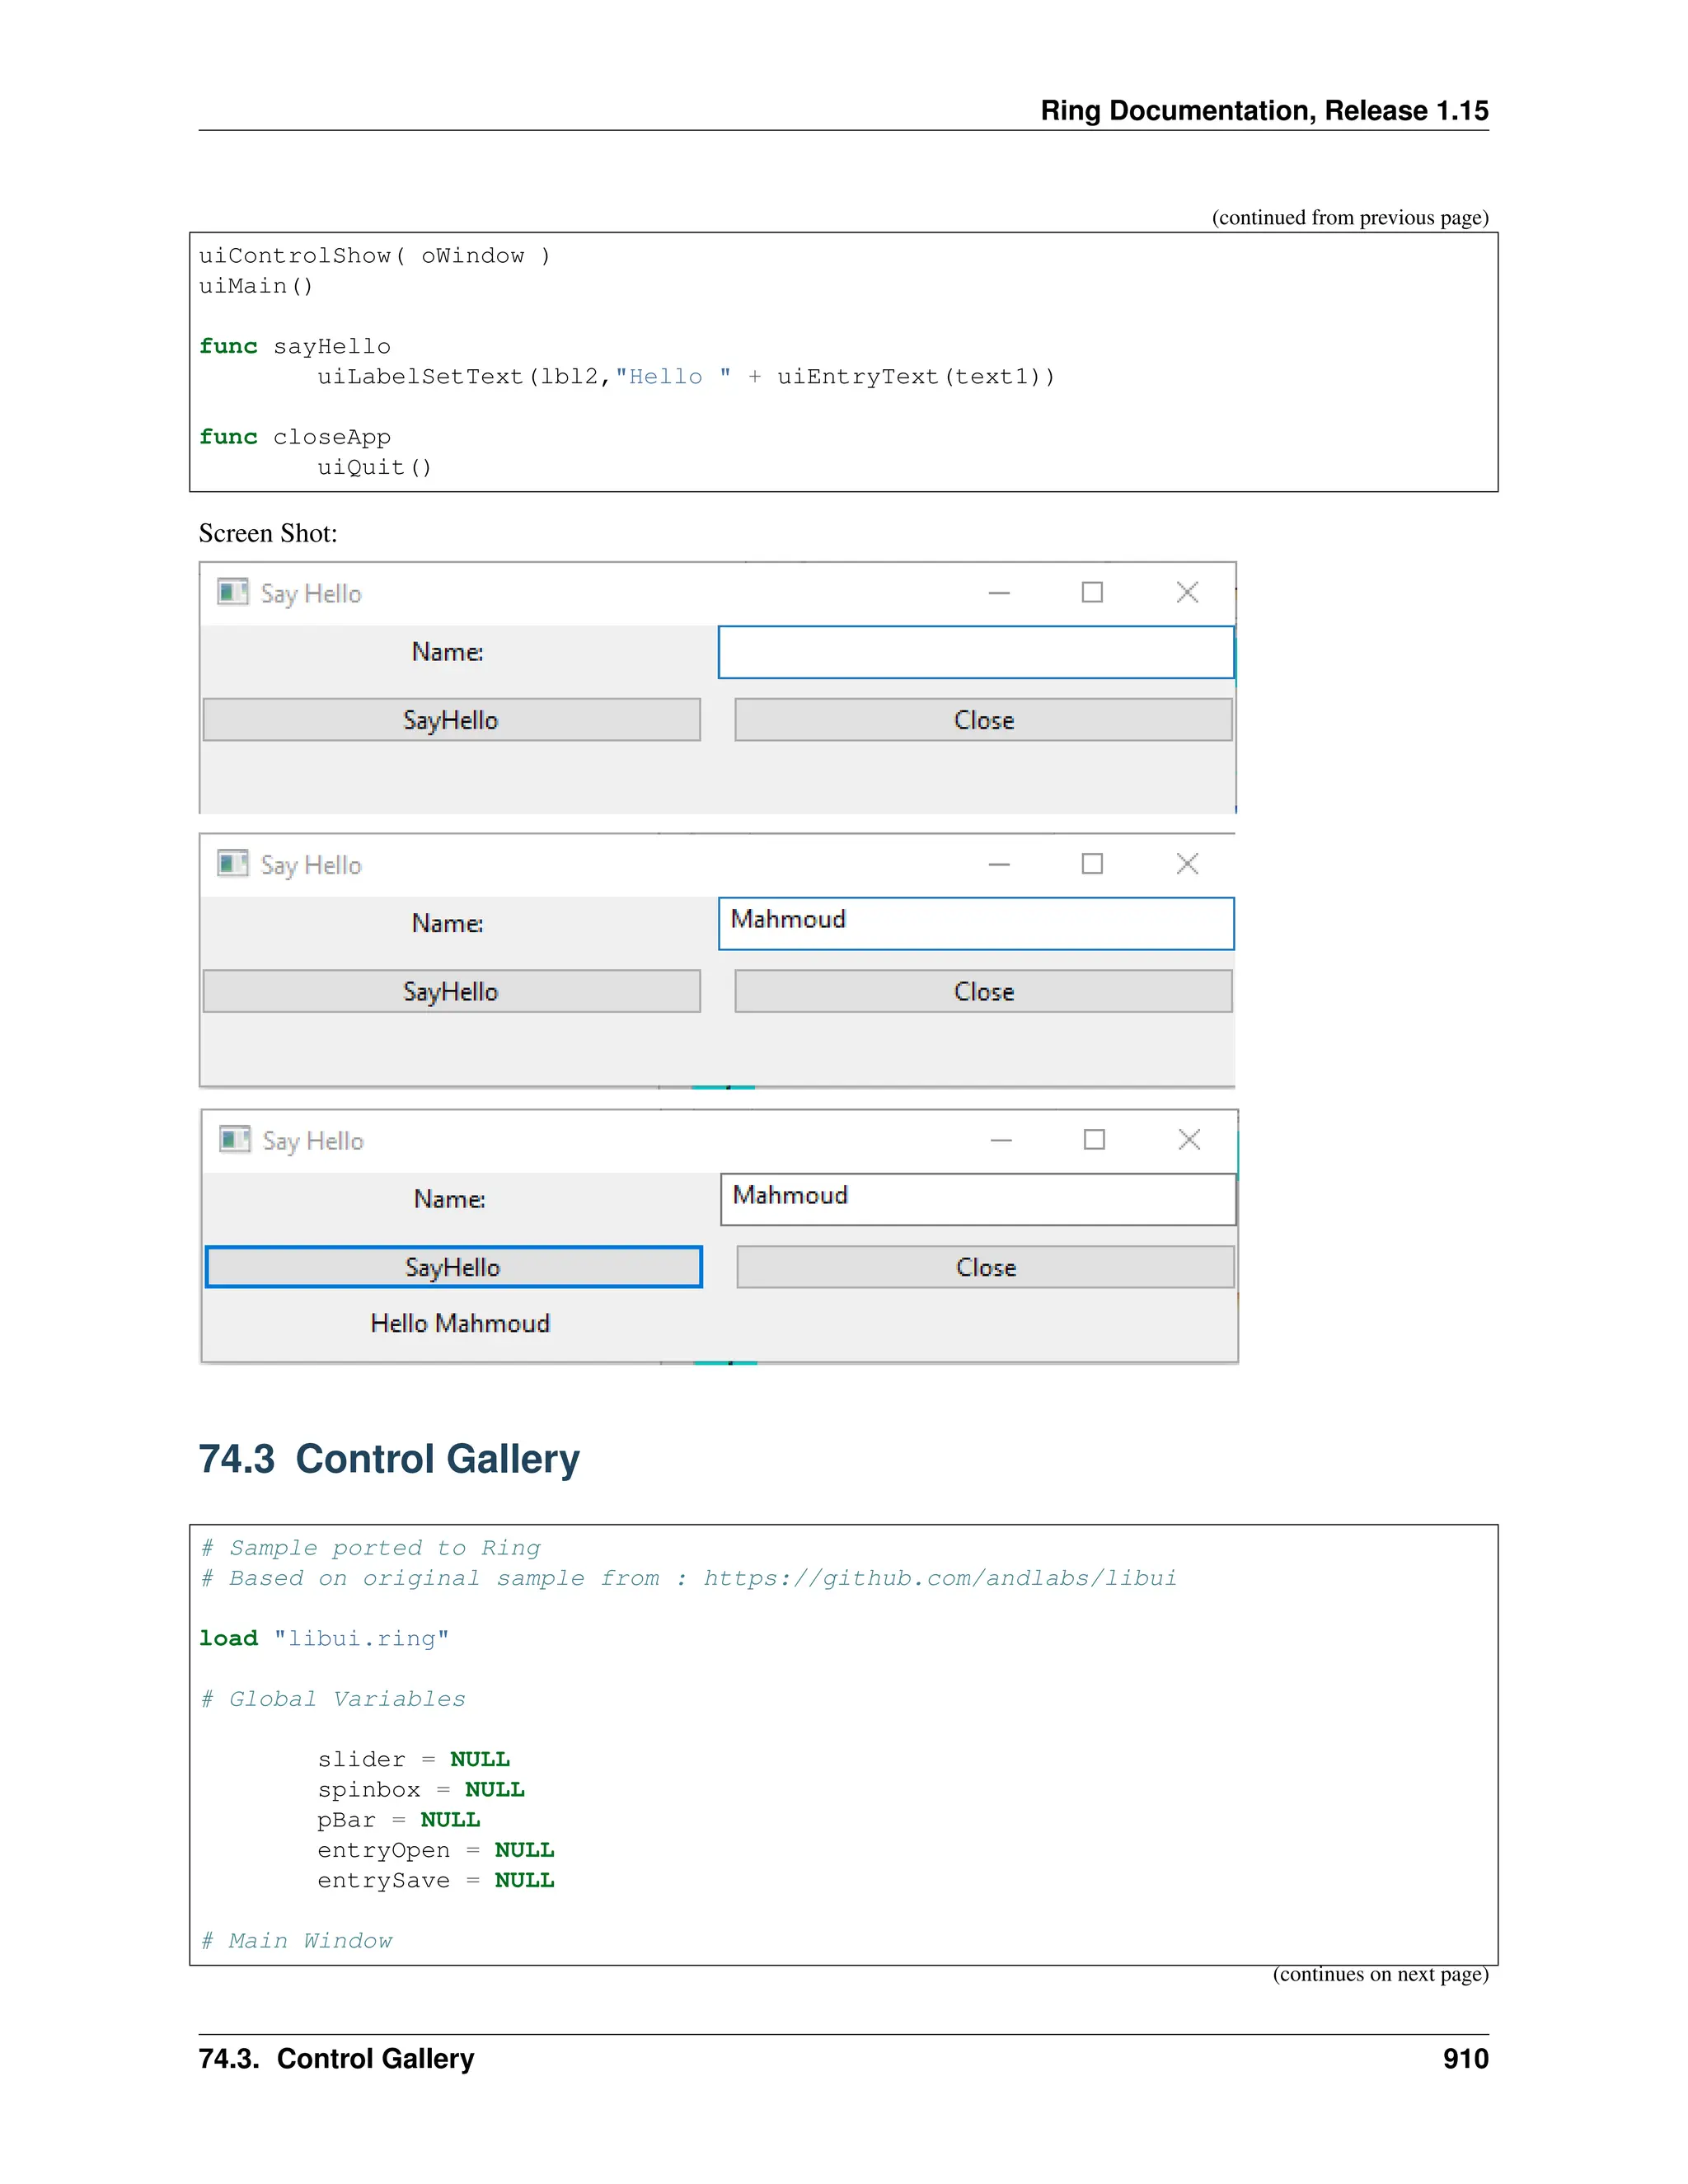Click Mahmoud text field in bottom window

[977, 1198]
